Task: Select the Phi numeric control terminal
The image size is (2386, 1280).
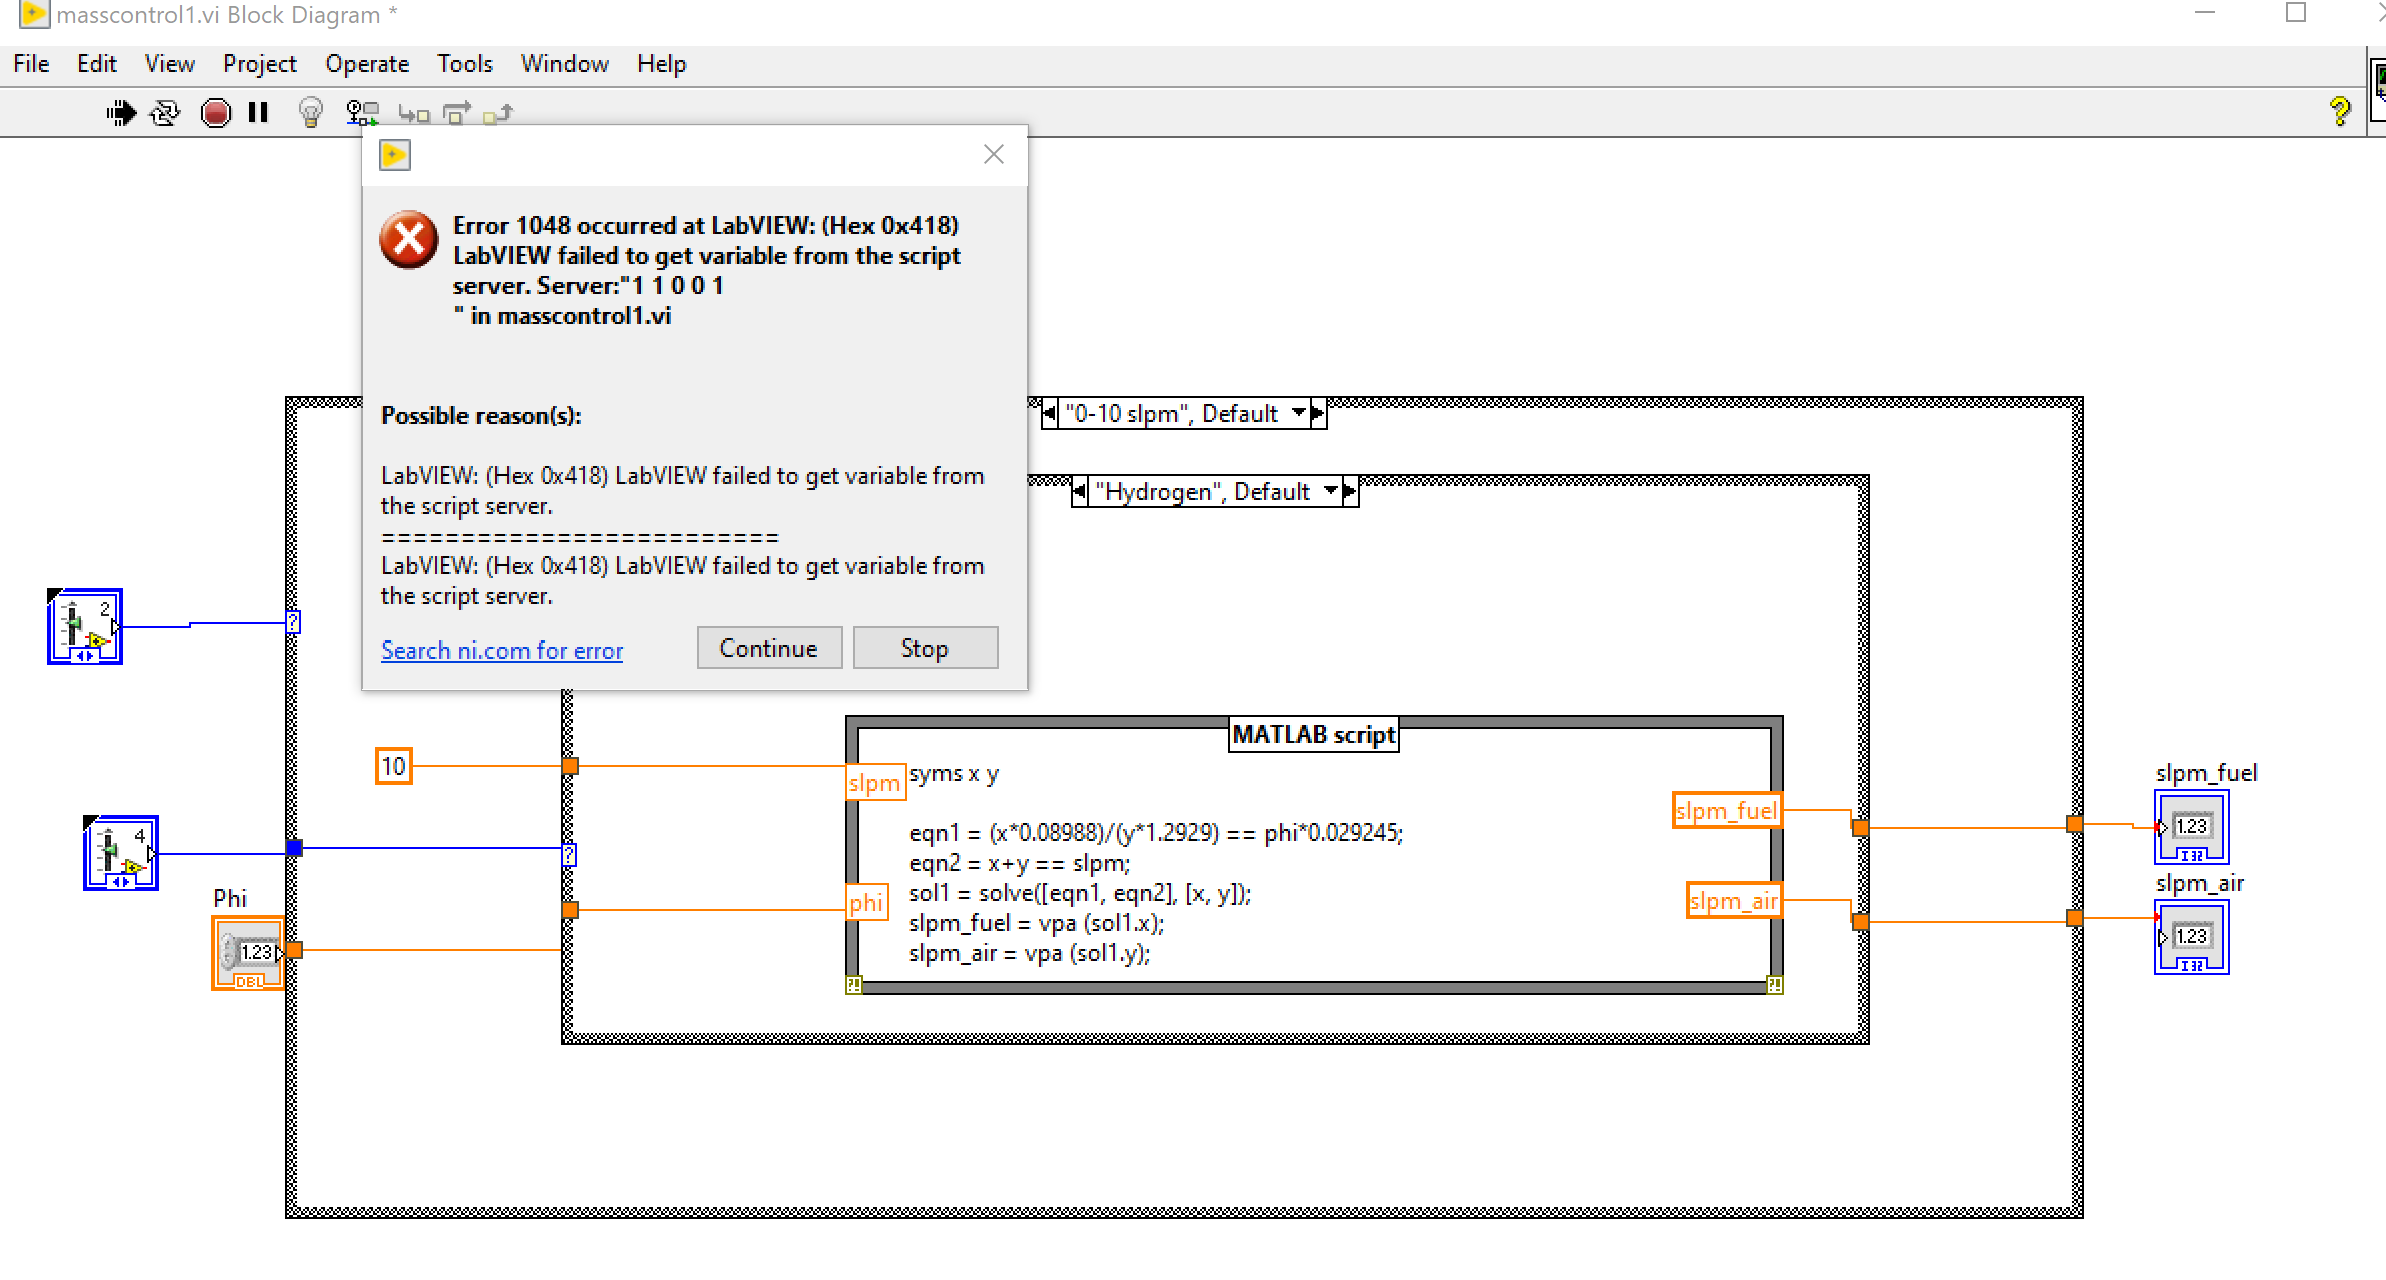Action: [x=248, y=952]
